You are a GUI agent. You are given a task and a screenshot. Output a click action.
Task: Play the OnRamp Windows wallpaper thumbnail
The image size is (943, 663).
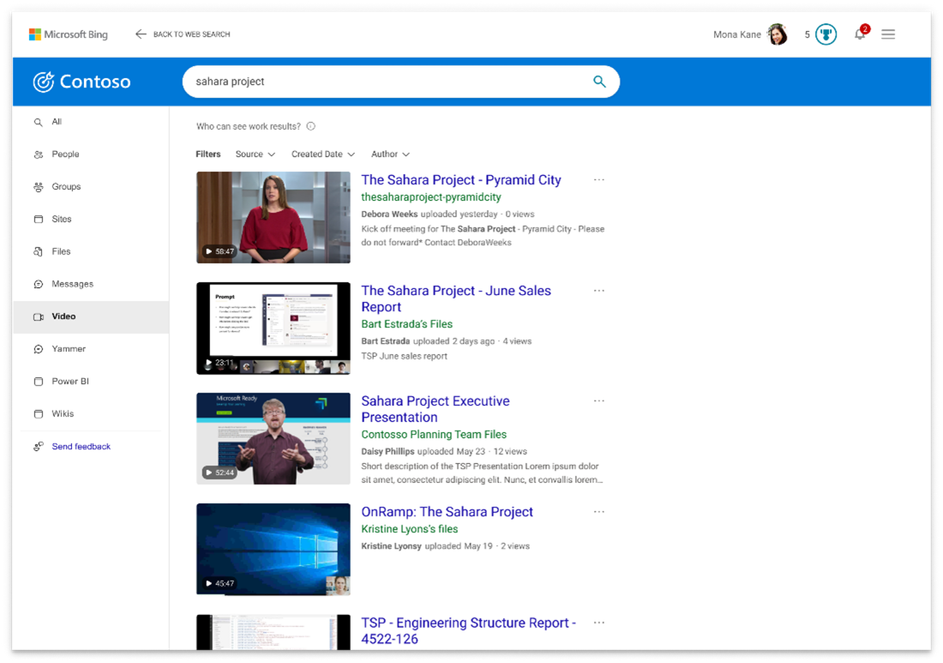tap(274, 550)
